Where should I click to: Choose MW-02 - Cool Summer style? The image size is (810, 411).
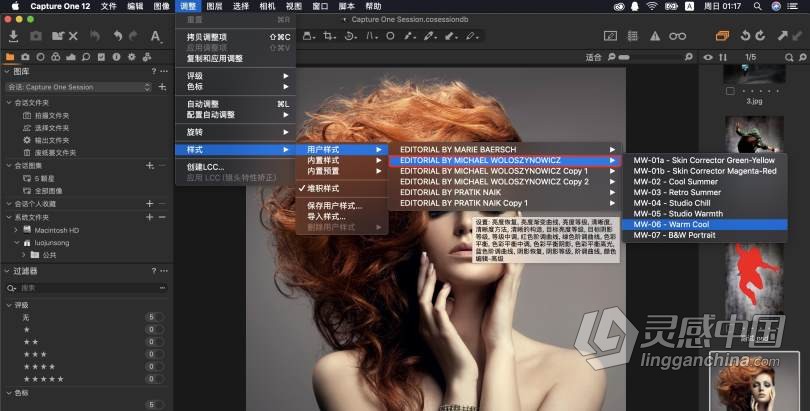click(705, 182)
